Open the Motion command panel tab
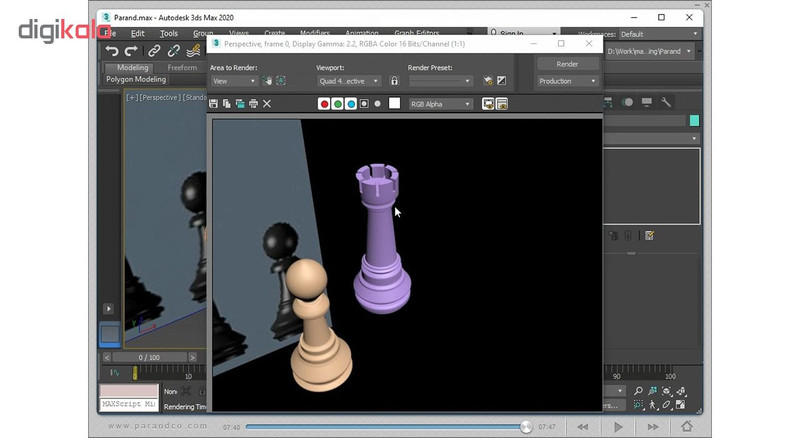800x438 pixels. coord(628,102)
